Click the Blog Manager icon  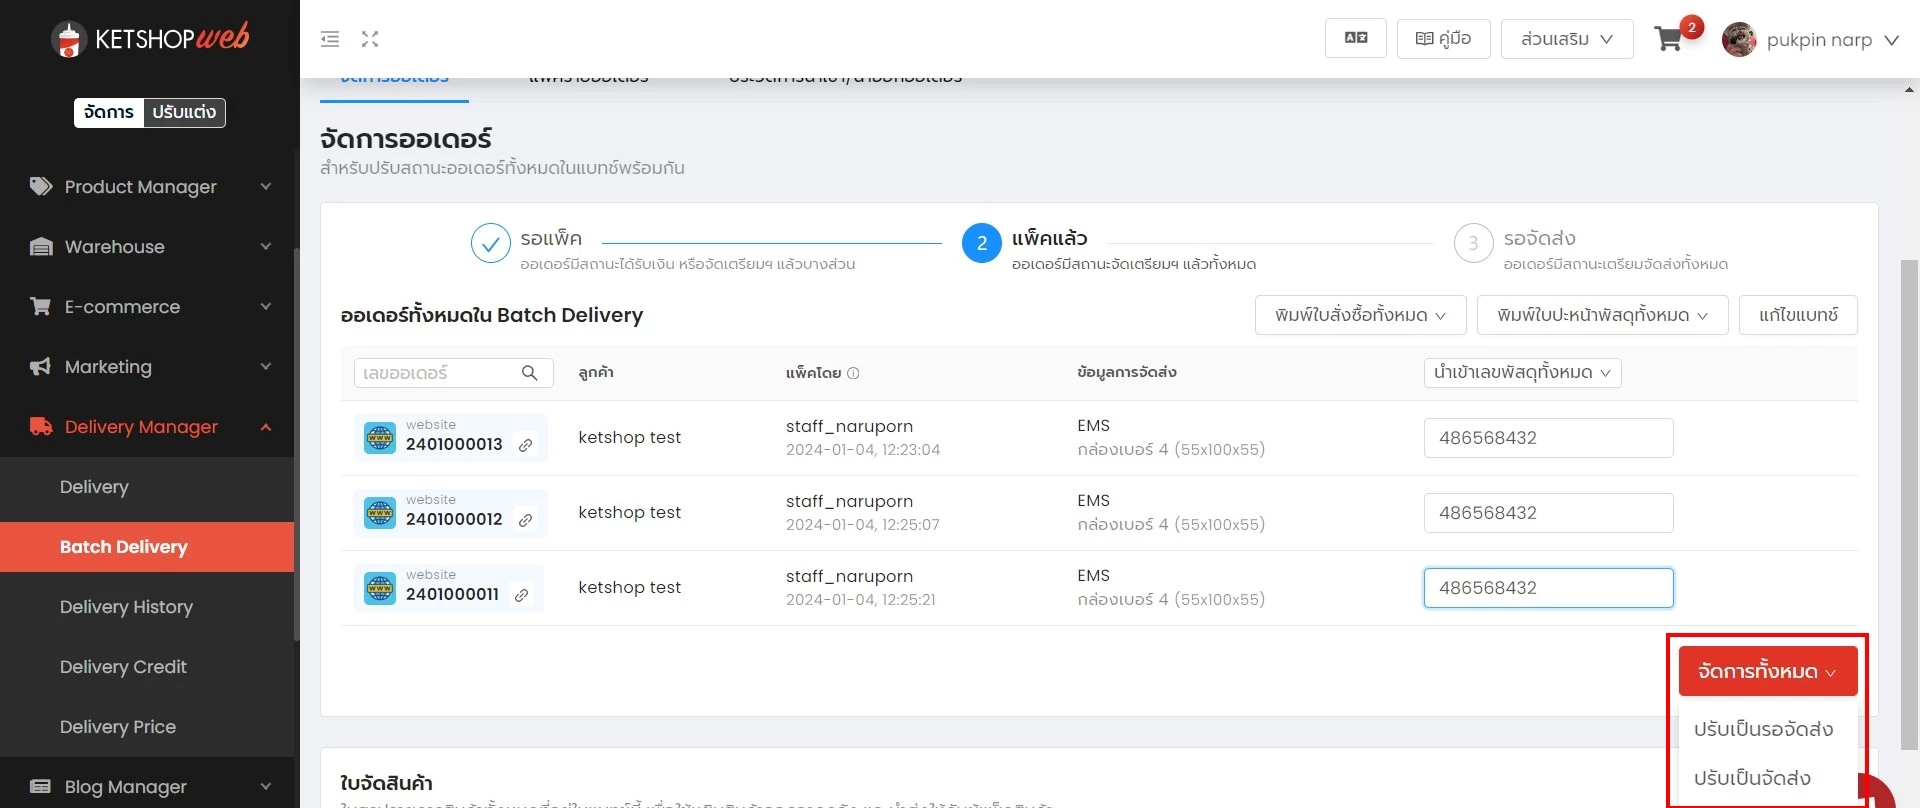tap(41, 787)
